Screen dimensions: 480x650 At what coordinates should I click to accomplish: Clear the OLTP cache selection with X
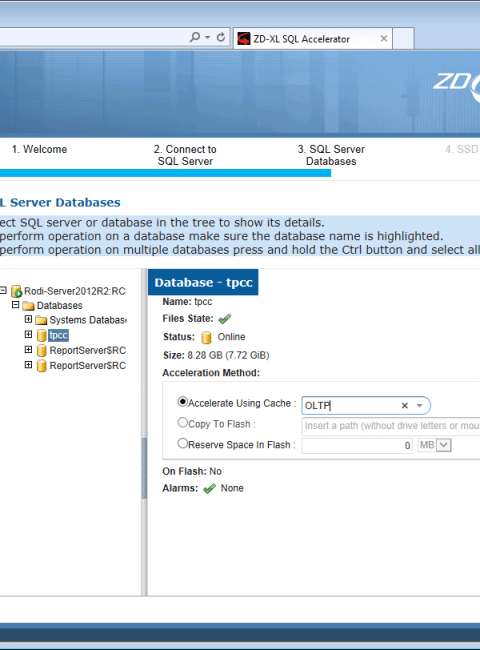pyautogui.click(x=405, y=405)
